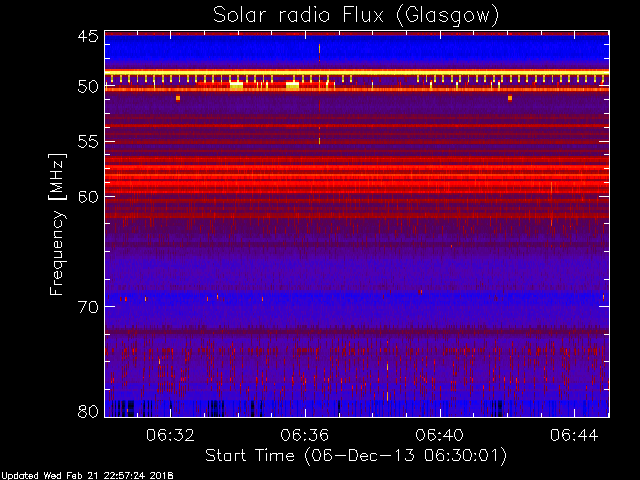Click the 'Solar radio Flux (Glasgow)' title
The width and height of the screenshot is (640, 480).
[356, 16]
